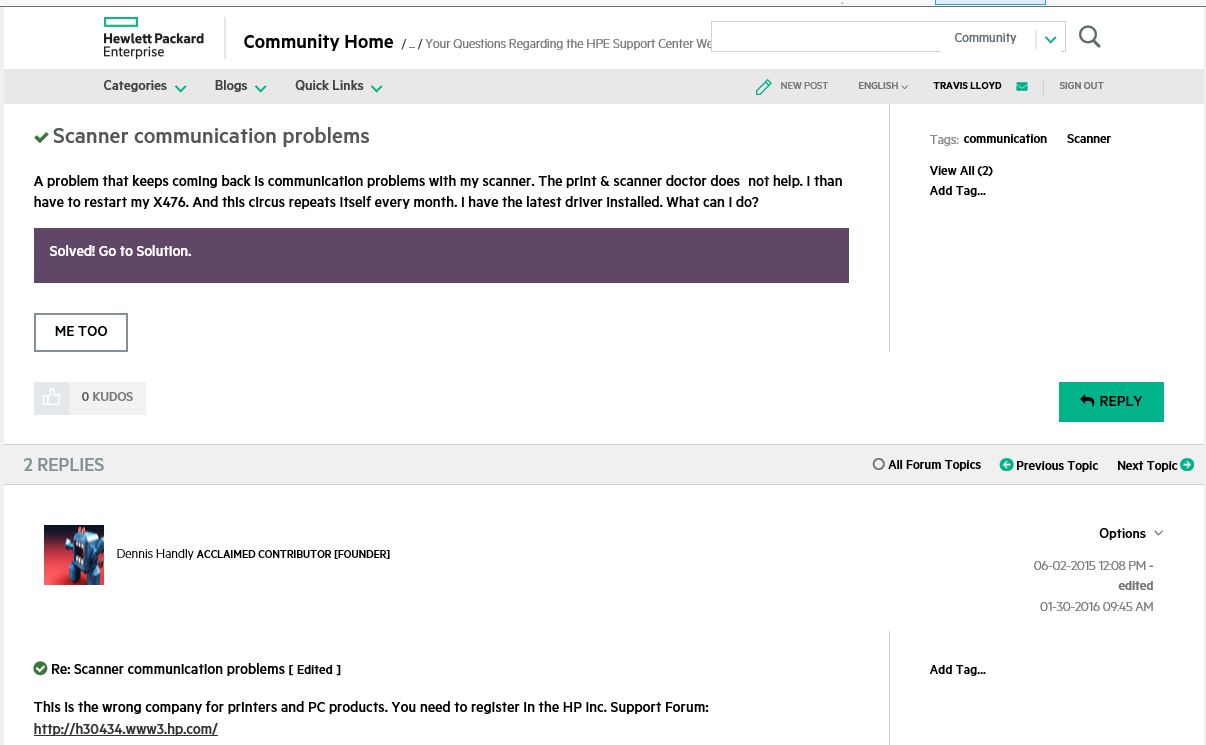This screenshot has width=1206, height=745.
Task: Click the ACCLAIMED CONTRIBUTOR [FOUNDER] rank text
Action: click(293, 554)
